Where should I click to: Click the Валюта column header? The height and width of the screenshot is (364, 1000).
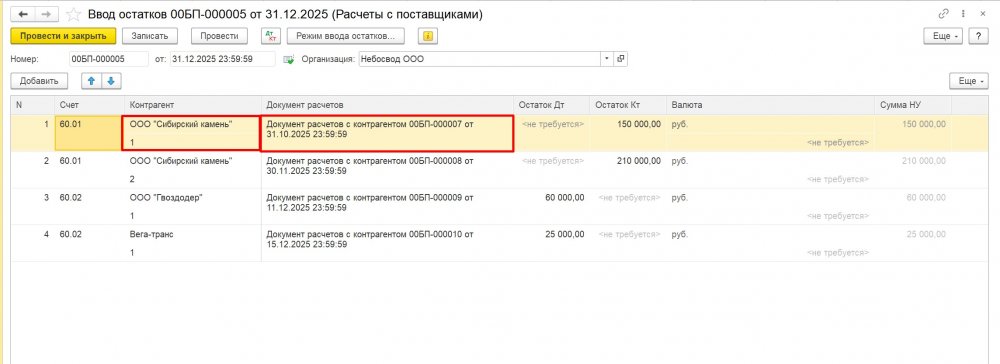770,105
